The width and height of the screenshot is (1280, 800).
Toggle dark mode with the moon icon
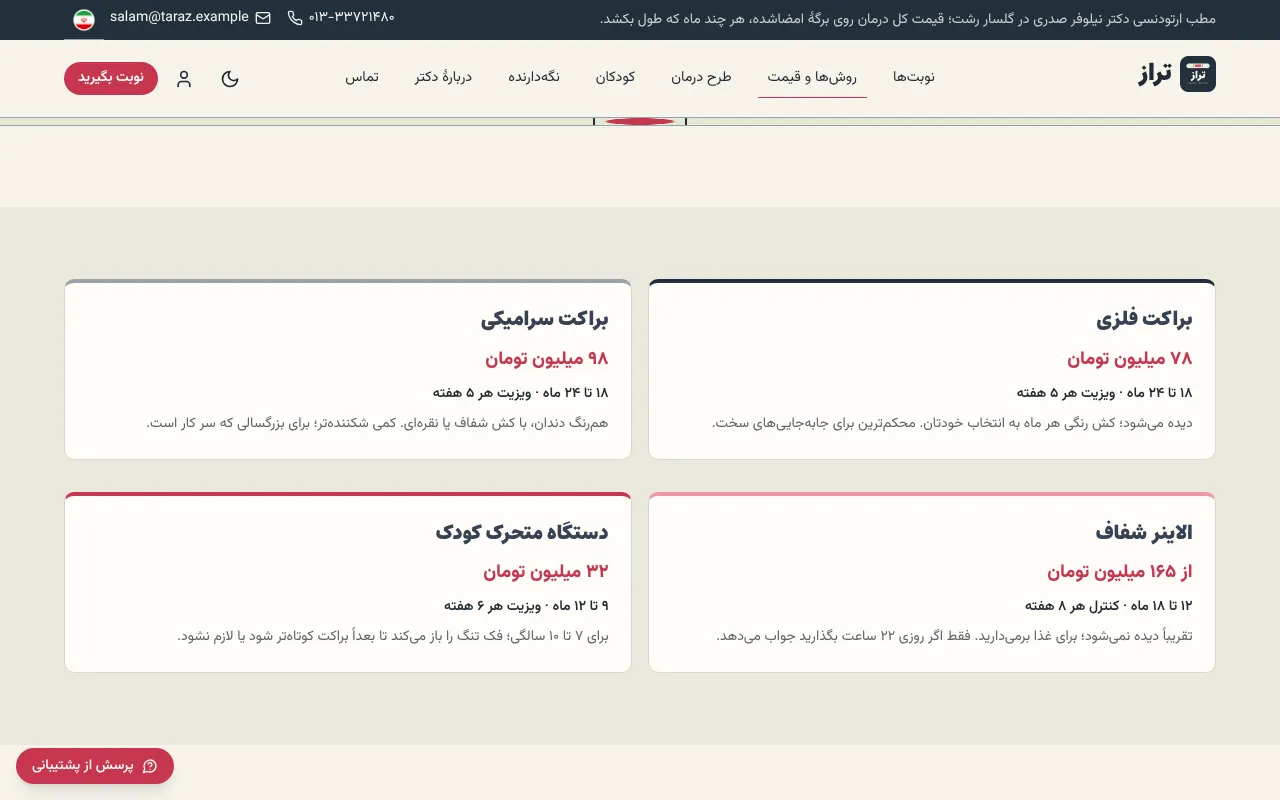(230, 79)
